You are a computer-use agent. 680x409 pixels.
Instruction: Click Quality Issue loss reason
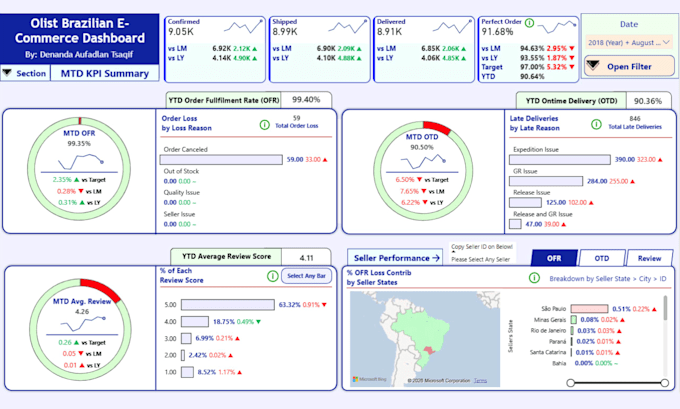point(182,193)
